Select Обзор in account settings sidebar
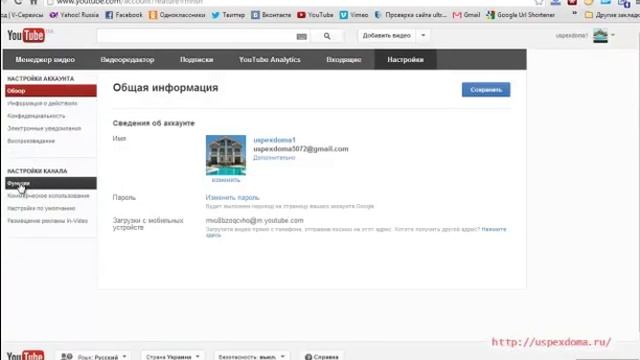The width and height of the screenshot is (640, 360). pos(51,91)
